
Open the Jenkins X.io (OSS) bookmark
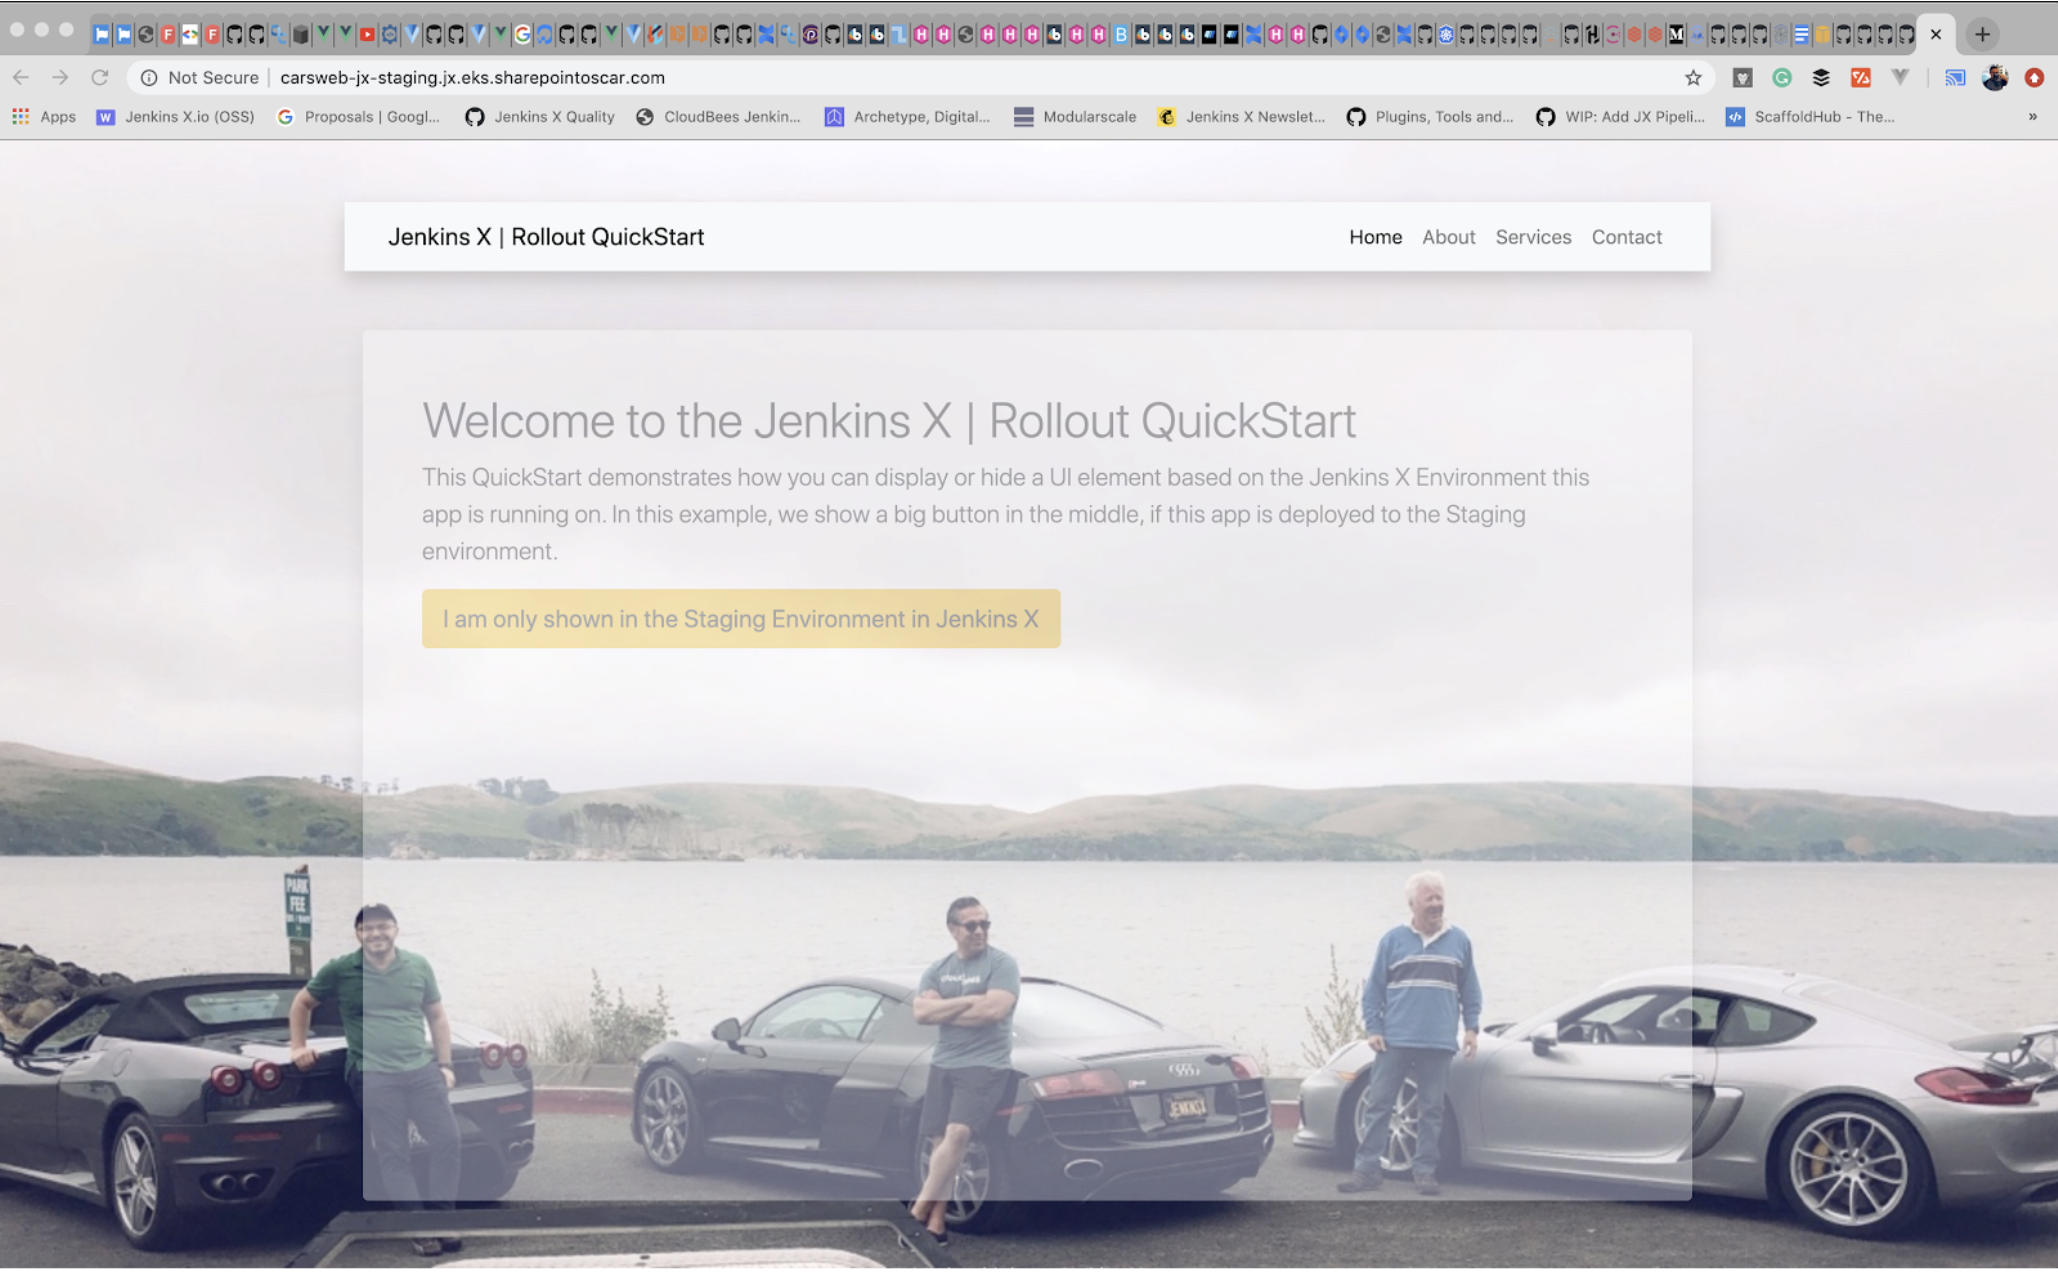(175, 116)
